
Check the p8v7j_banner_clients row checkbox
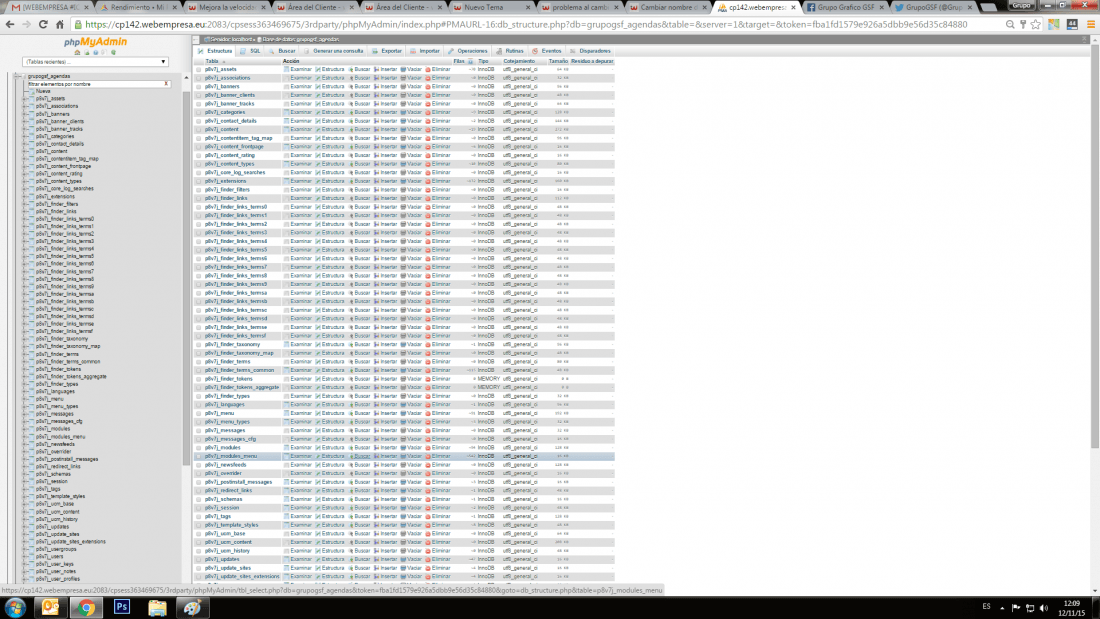199,95
